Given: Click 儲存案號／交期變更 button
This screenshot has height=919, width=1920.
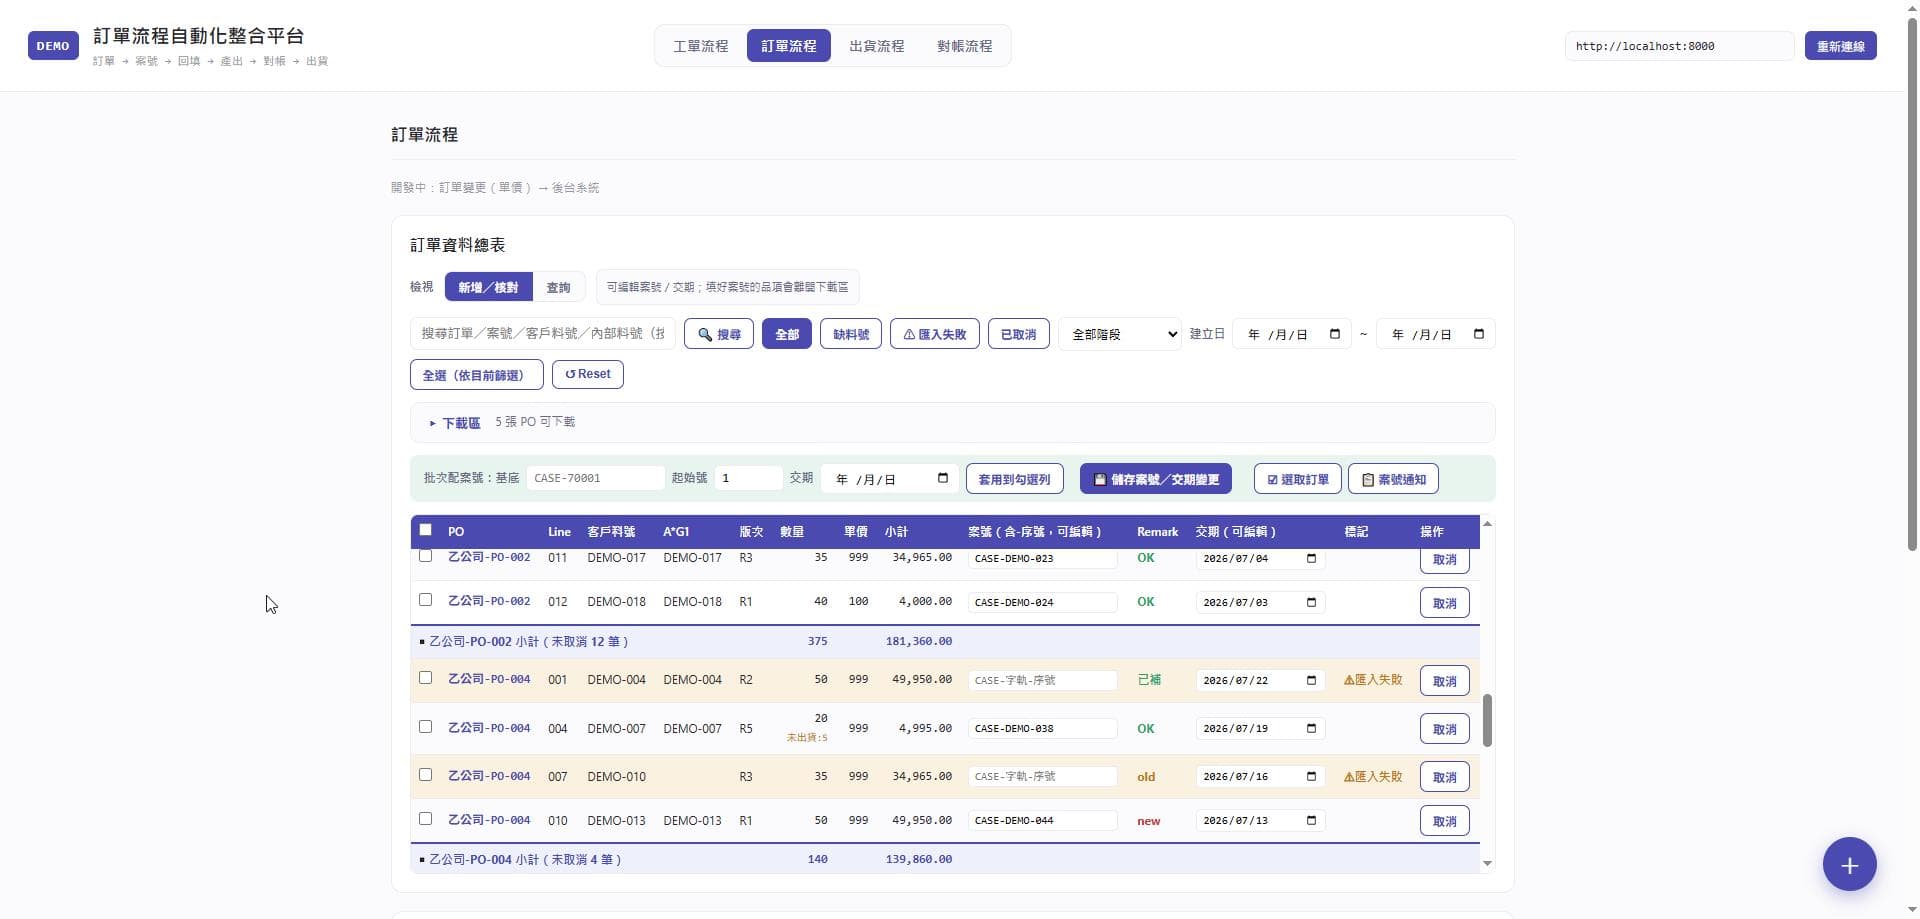Looking at the screenshot, I should tap(1156, 479).
